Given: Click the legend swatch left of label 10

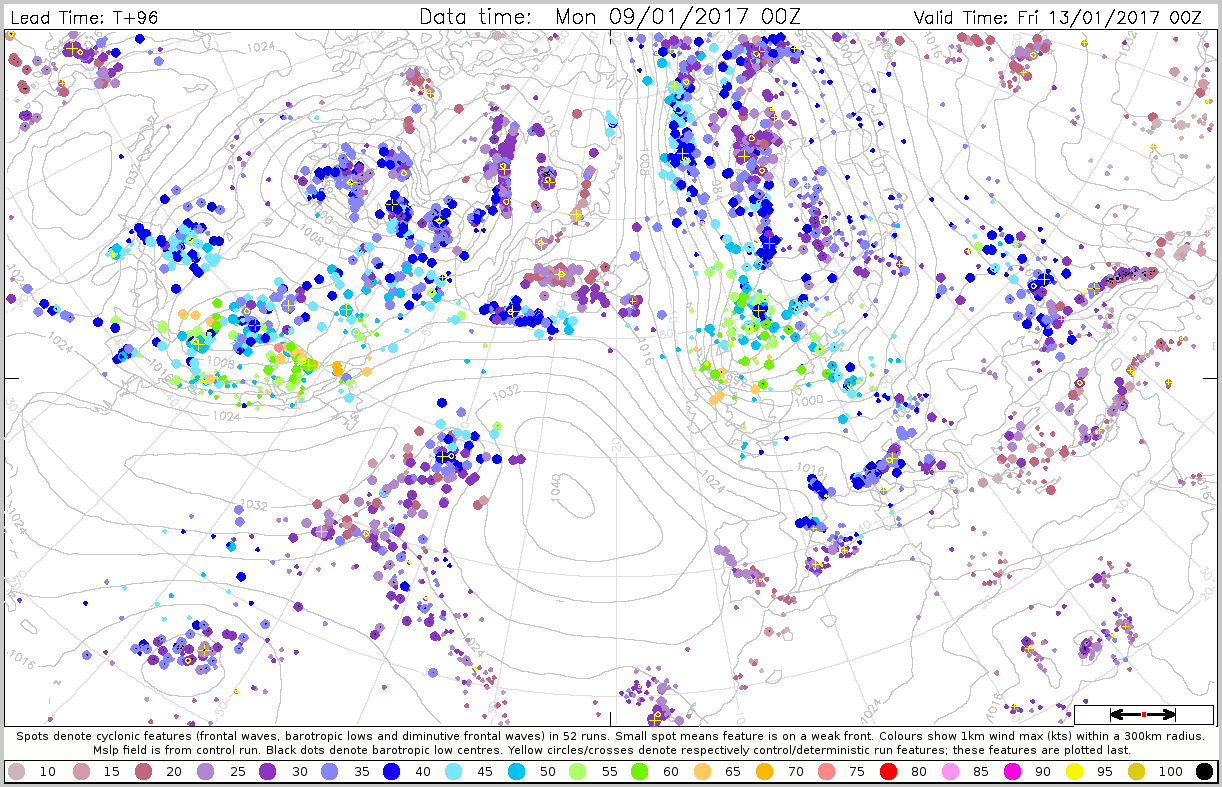Looking at the screenshot, I should 17,771.
